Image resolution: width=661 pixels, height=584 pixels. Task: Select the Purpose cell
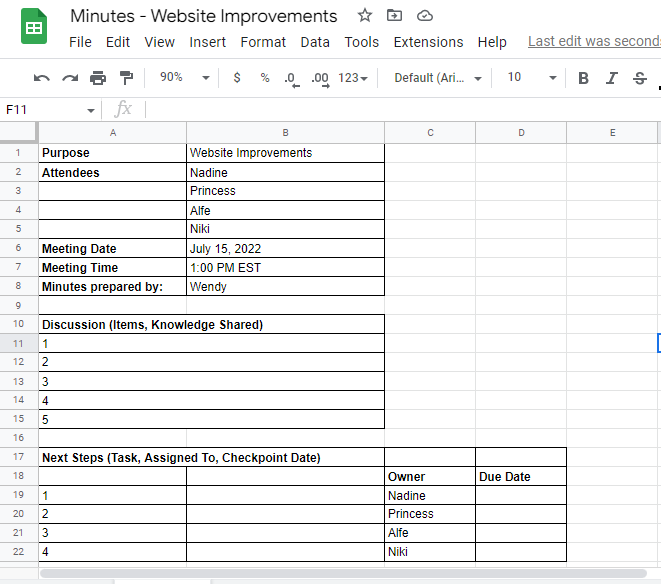113,153
